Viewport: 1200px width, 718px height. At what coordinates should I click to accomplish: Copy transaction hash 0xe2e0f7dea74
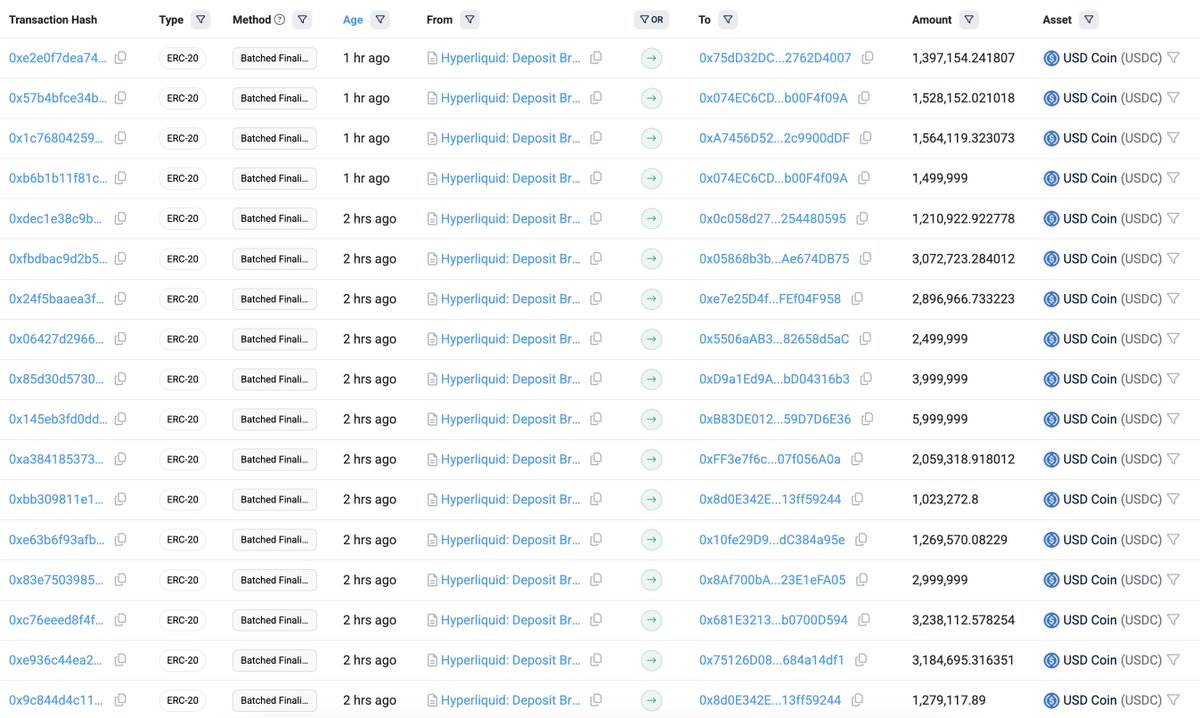click(x=120, y=58)
